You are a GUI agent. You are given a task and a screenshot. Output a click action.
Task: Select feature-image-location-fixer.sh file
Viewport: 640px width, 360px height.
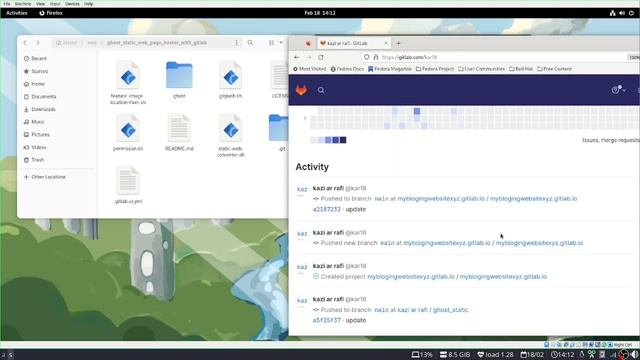[x=128, y=82]
